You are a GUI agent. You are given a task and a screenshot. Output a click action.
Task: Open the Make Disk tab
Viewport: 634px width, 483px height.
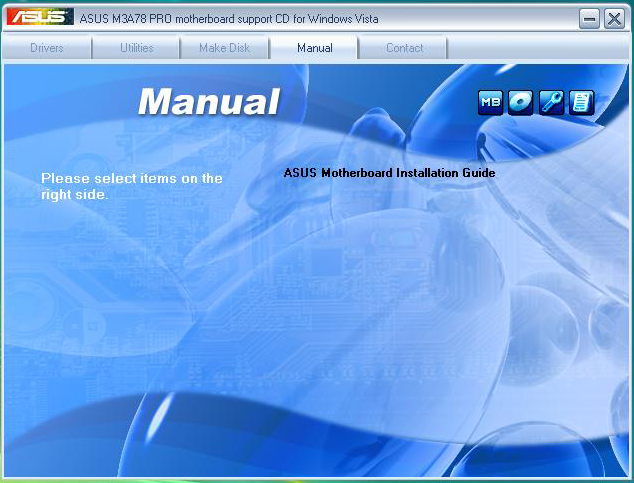(224, 48)
